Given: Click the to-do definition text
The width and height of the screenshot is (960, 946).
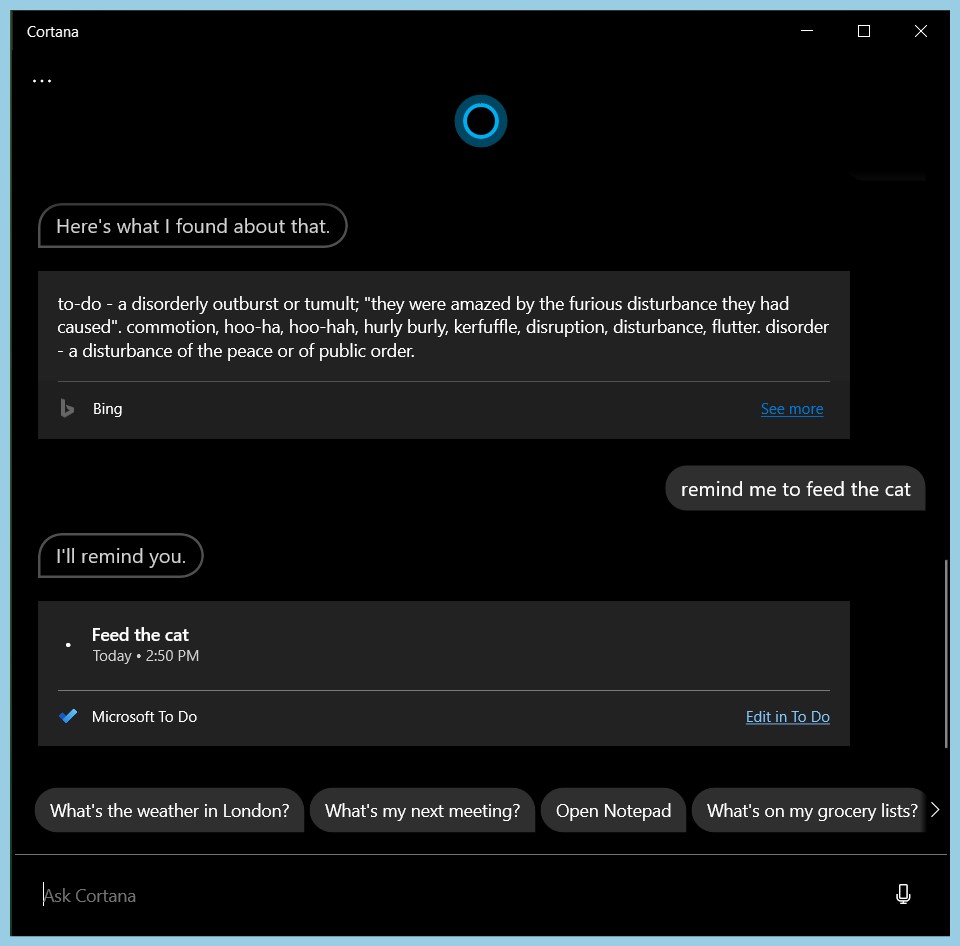Looking at the screenshot, I should [443, 327].
